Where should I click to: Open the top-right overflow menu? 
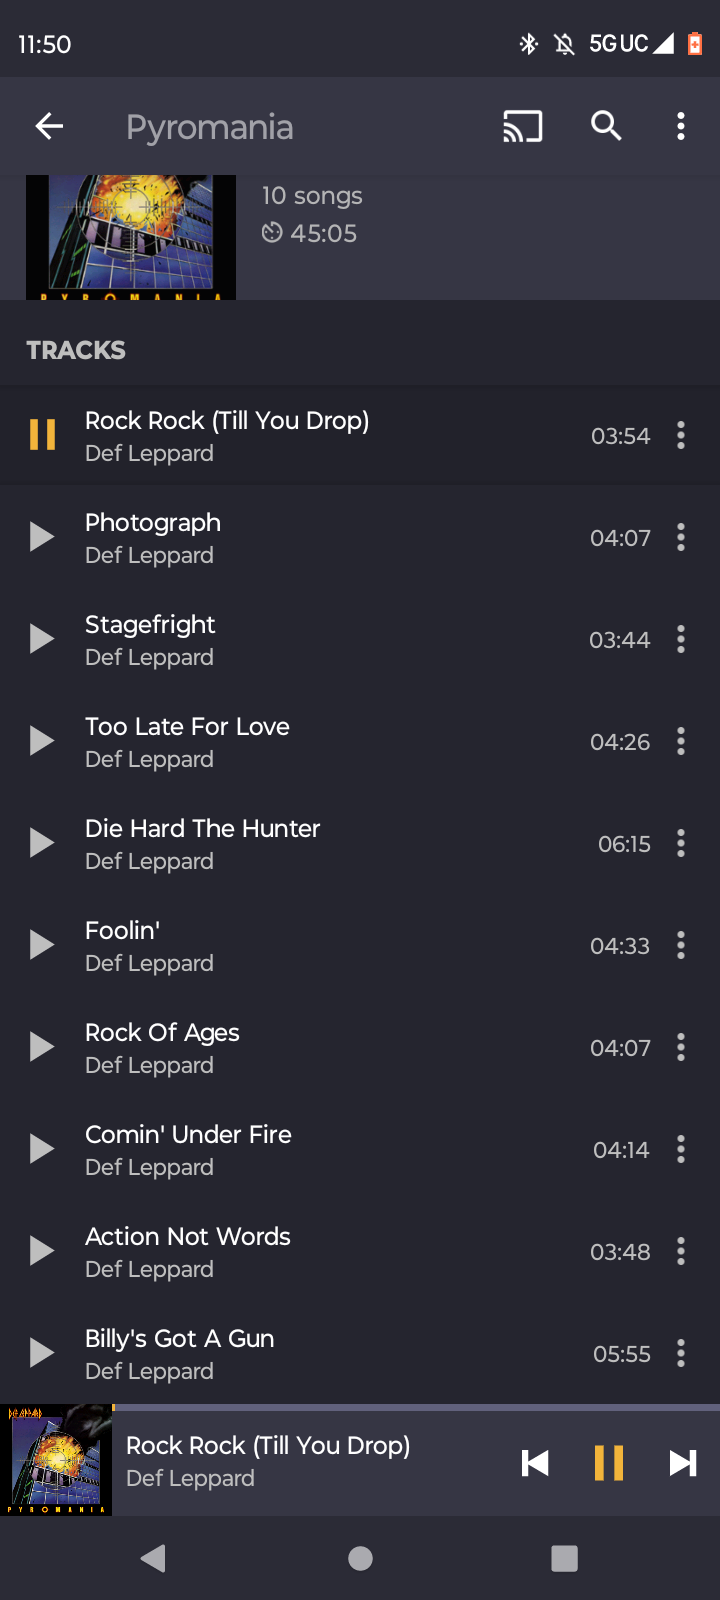click(681, 126)
